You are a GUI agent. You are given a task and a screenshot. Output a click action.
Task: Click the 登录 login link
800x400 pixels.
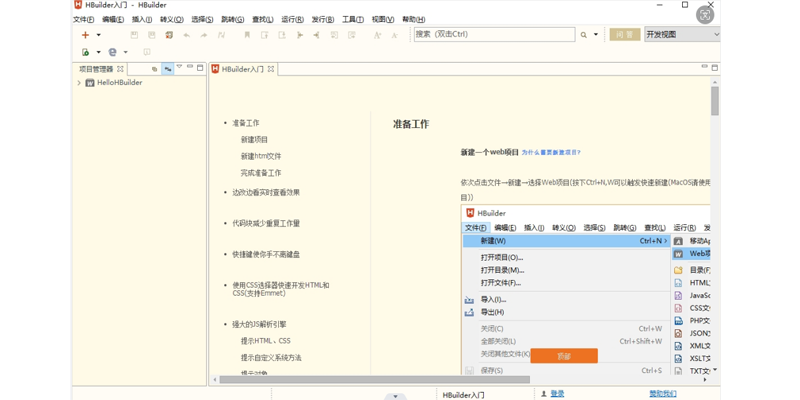tap(557, 394)
